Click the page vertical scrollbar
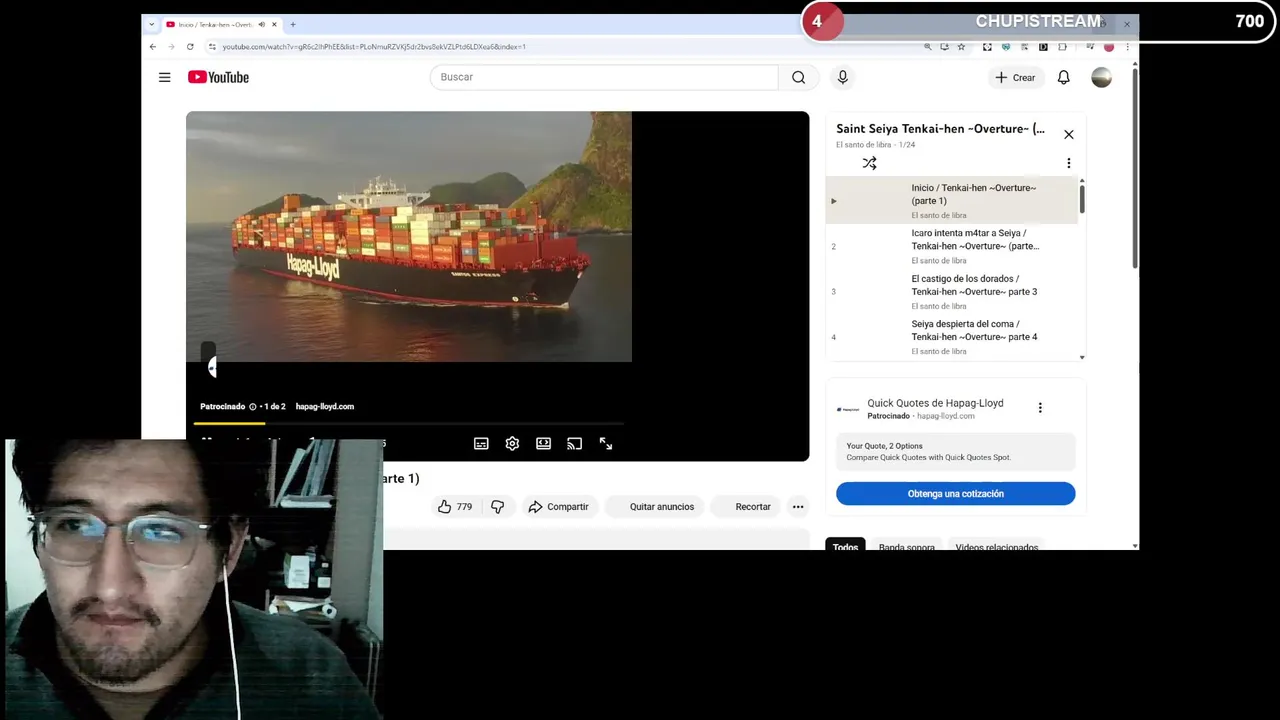This screenshot has width=1280, height=720. coord(1134,166)
